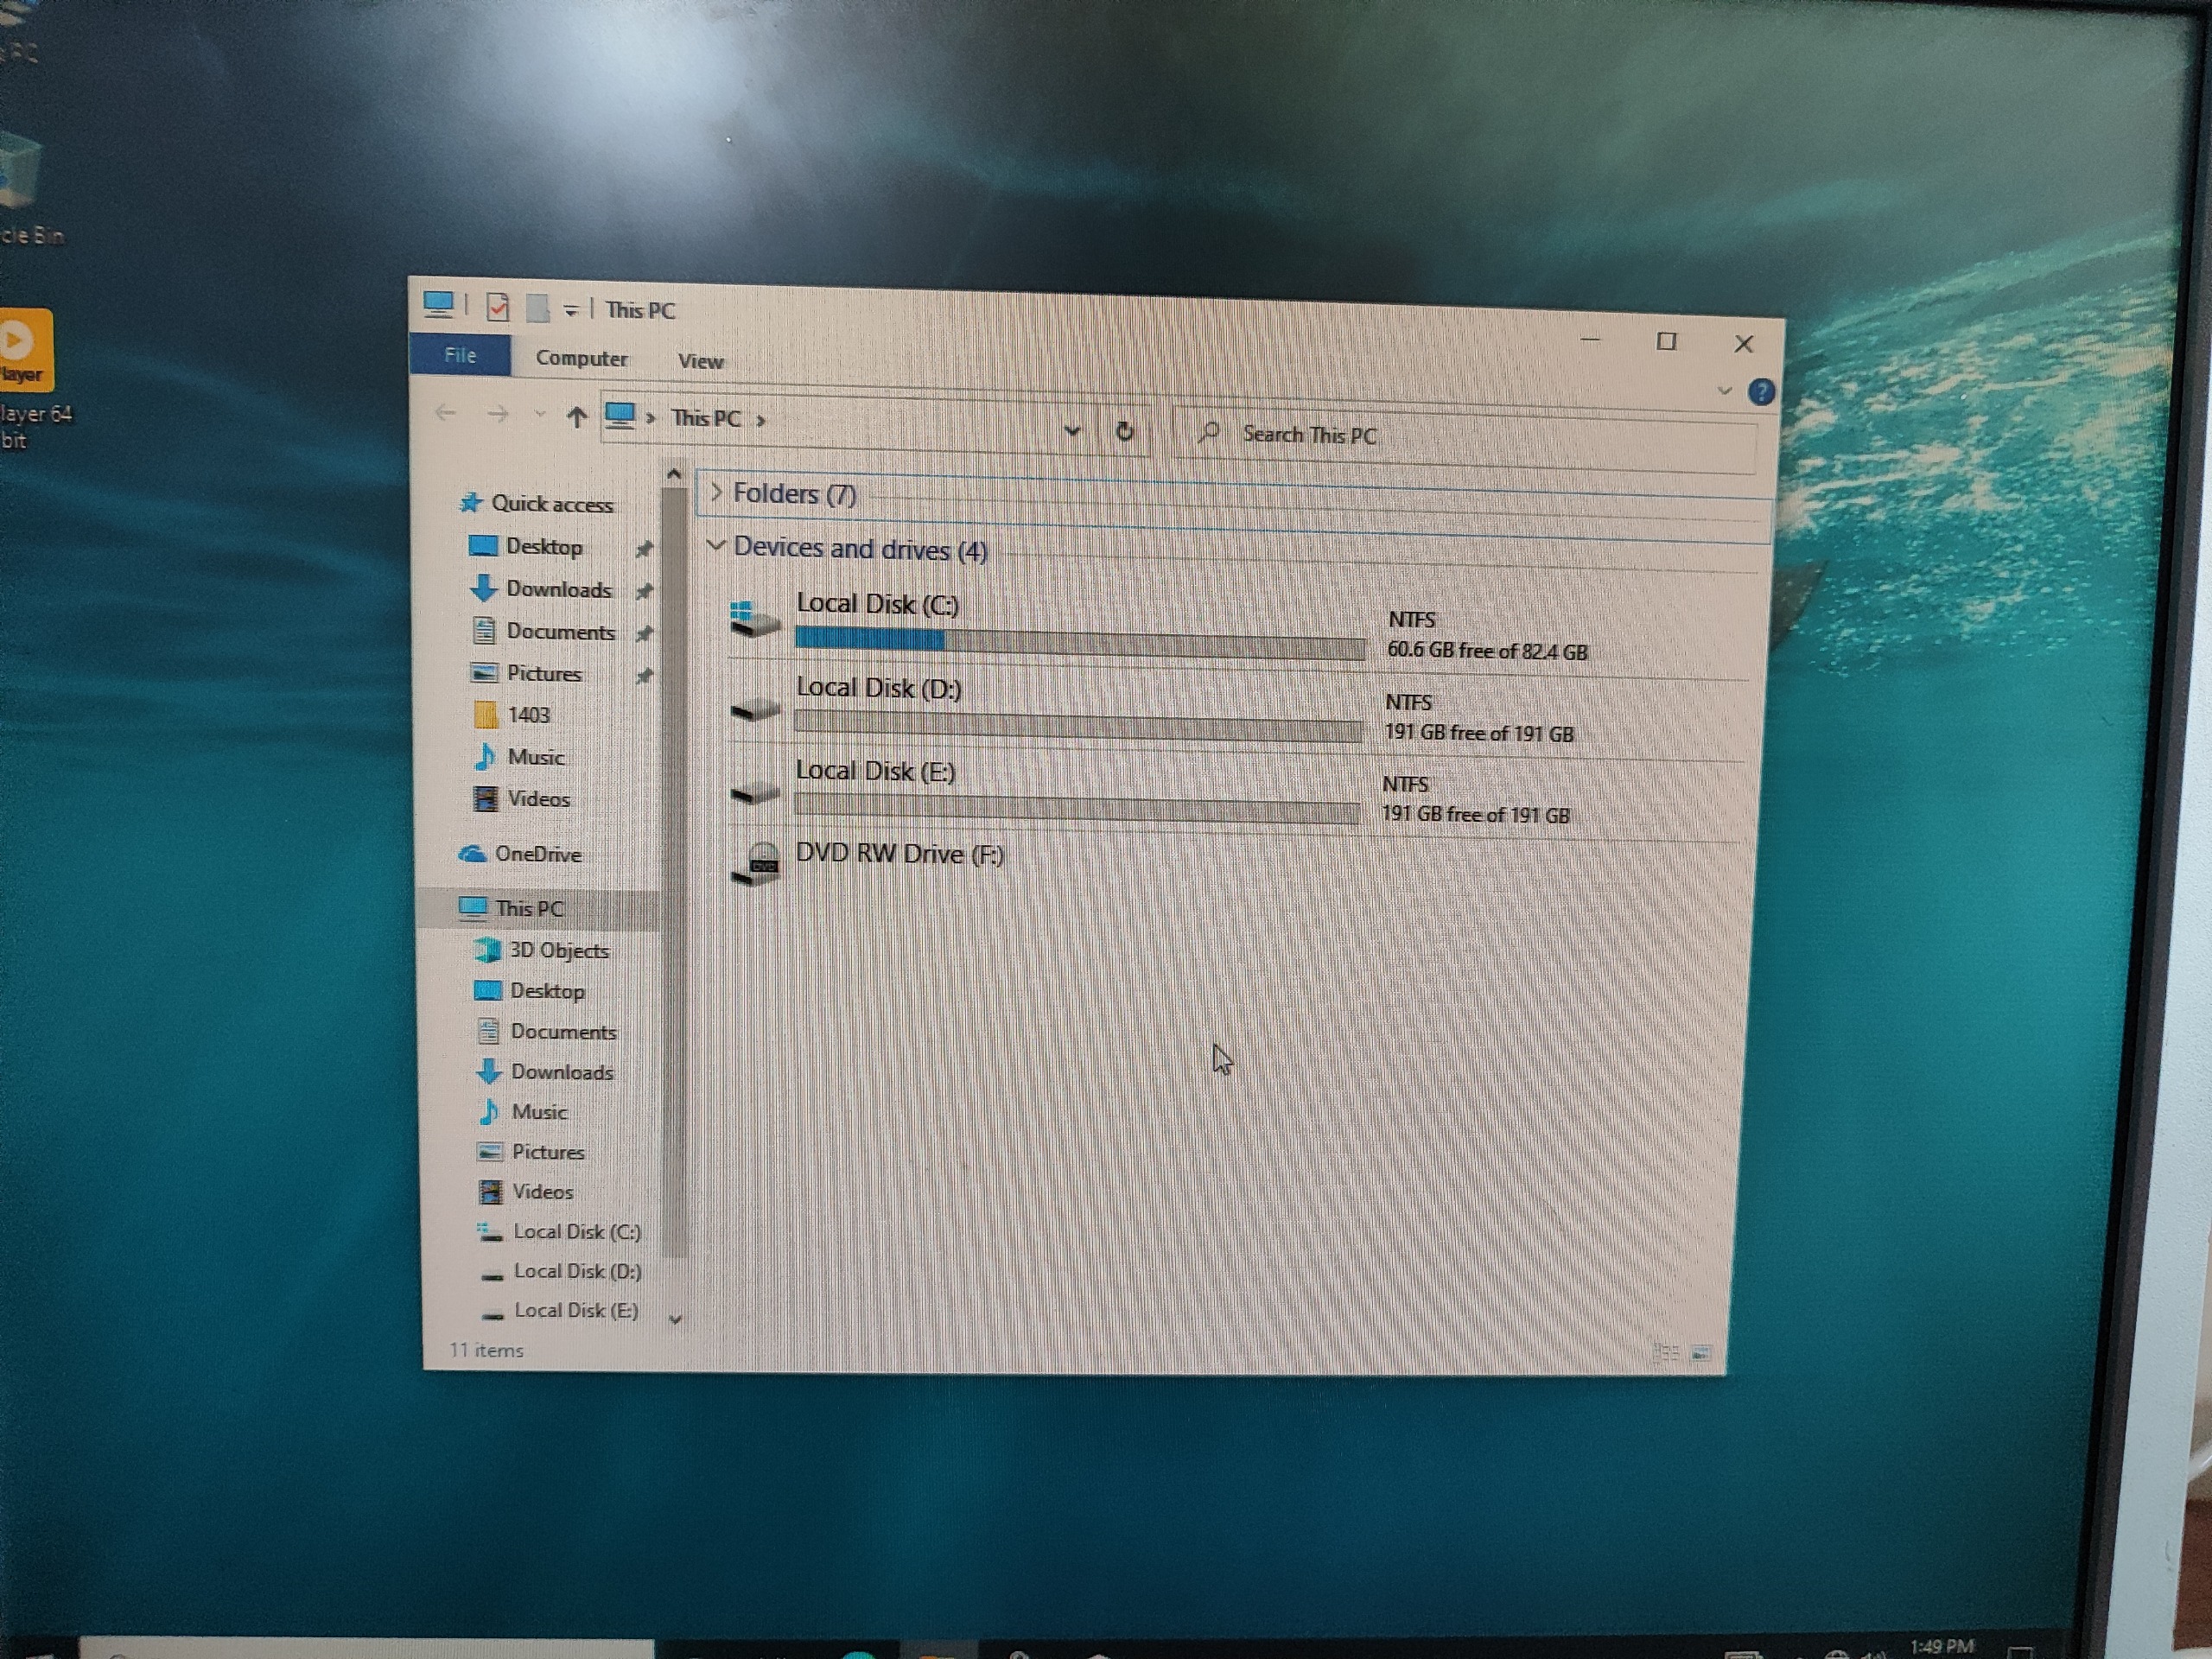Click the New folder quick access icon
The image size is (2212, 1659).
[x=538, y=308]
